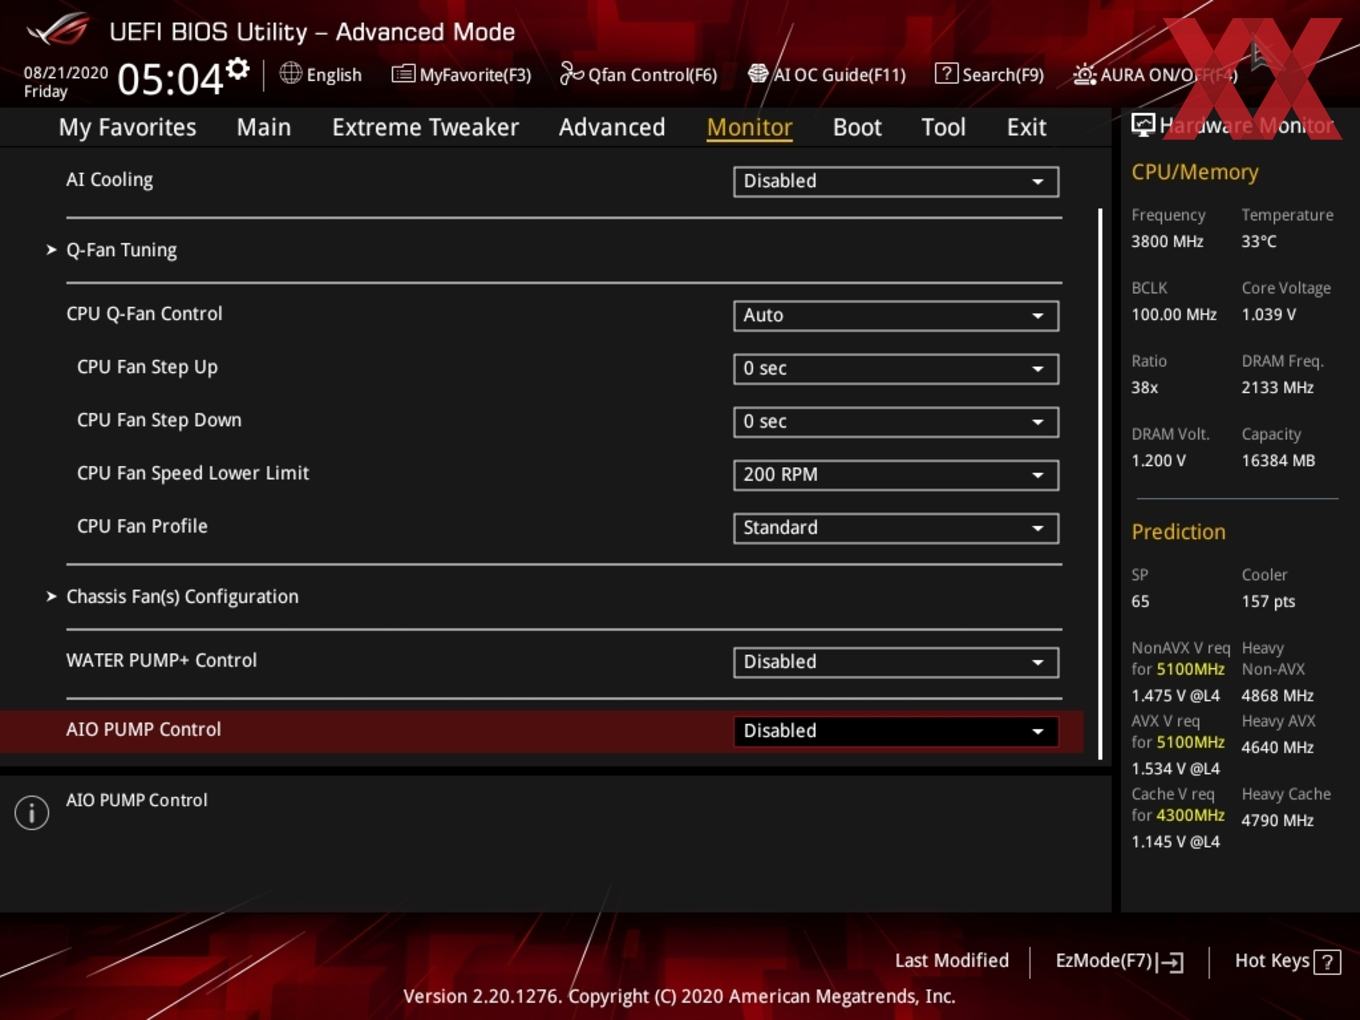Open the CPU Fan Step Up dropdown
1360x1020 pixels.
coord(896,368)
